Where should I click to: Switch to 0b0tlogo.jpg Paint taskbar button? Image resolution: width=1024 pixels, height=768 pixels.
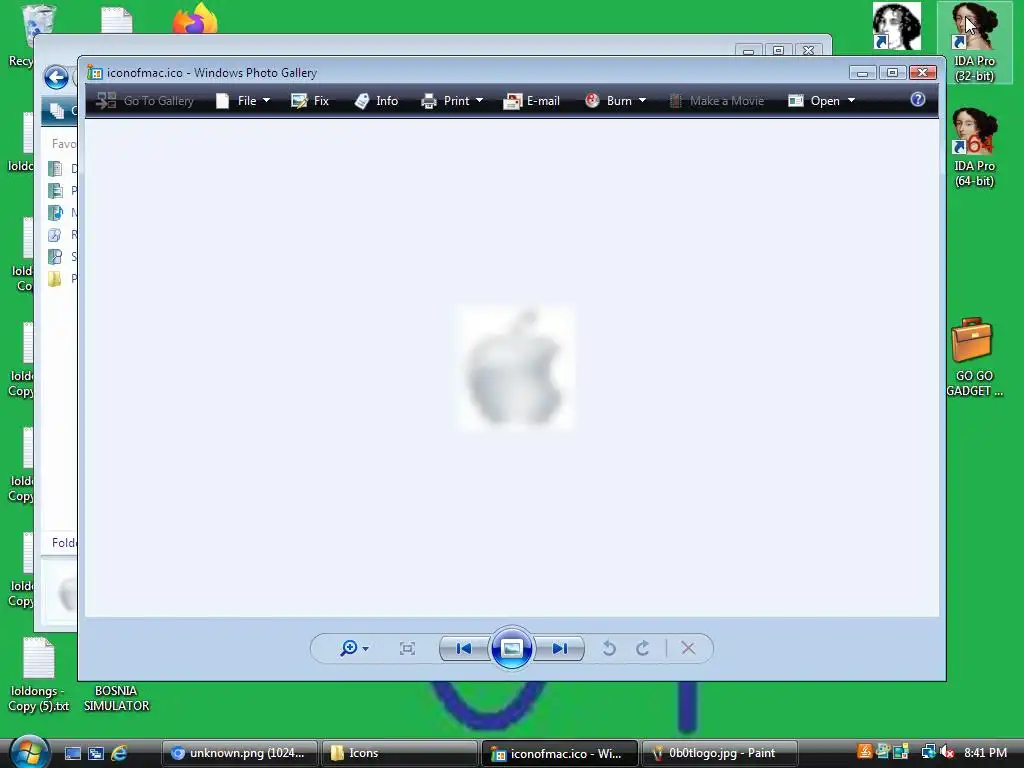point(720,753)
